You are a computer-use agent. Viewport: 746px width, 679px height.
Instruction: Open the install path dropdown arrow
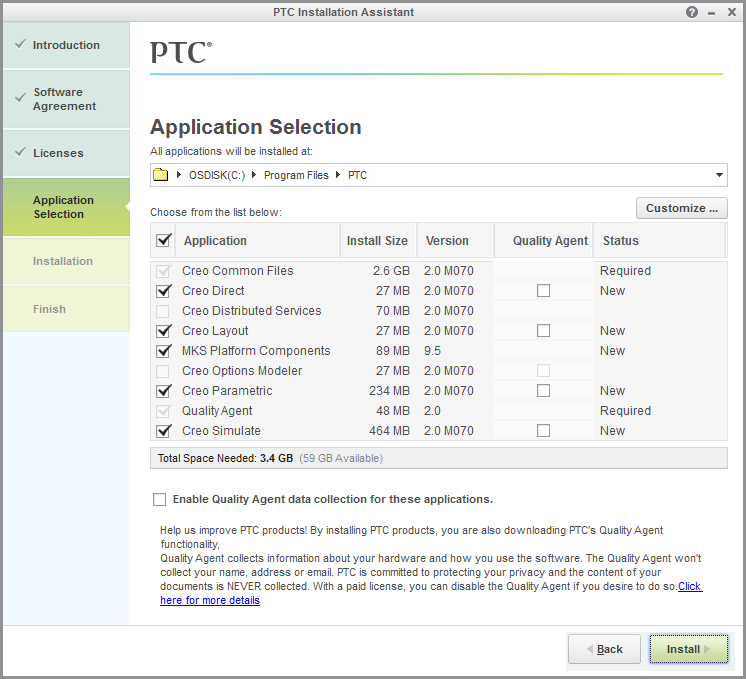tap(719, 175)
